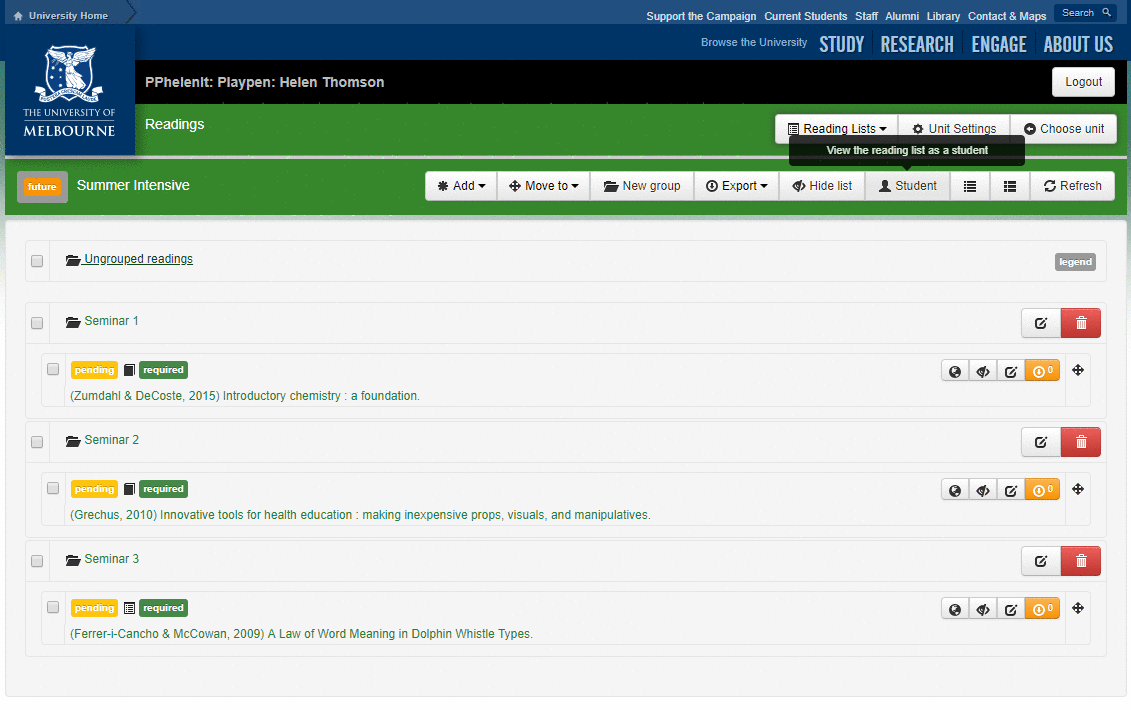Open the Introductory chemistry reading link
This screenshot has height=710, width=1131.
pyautogui.click(x=245, y=396)
